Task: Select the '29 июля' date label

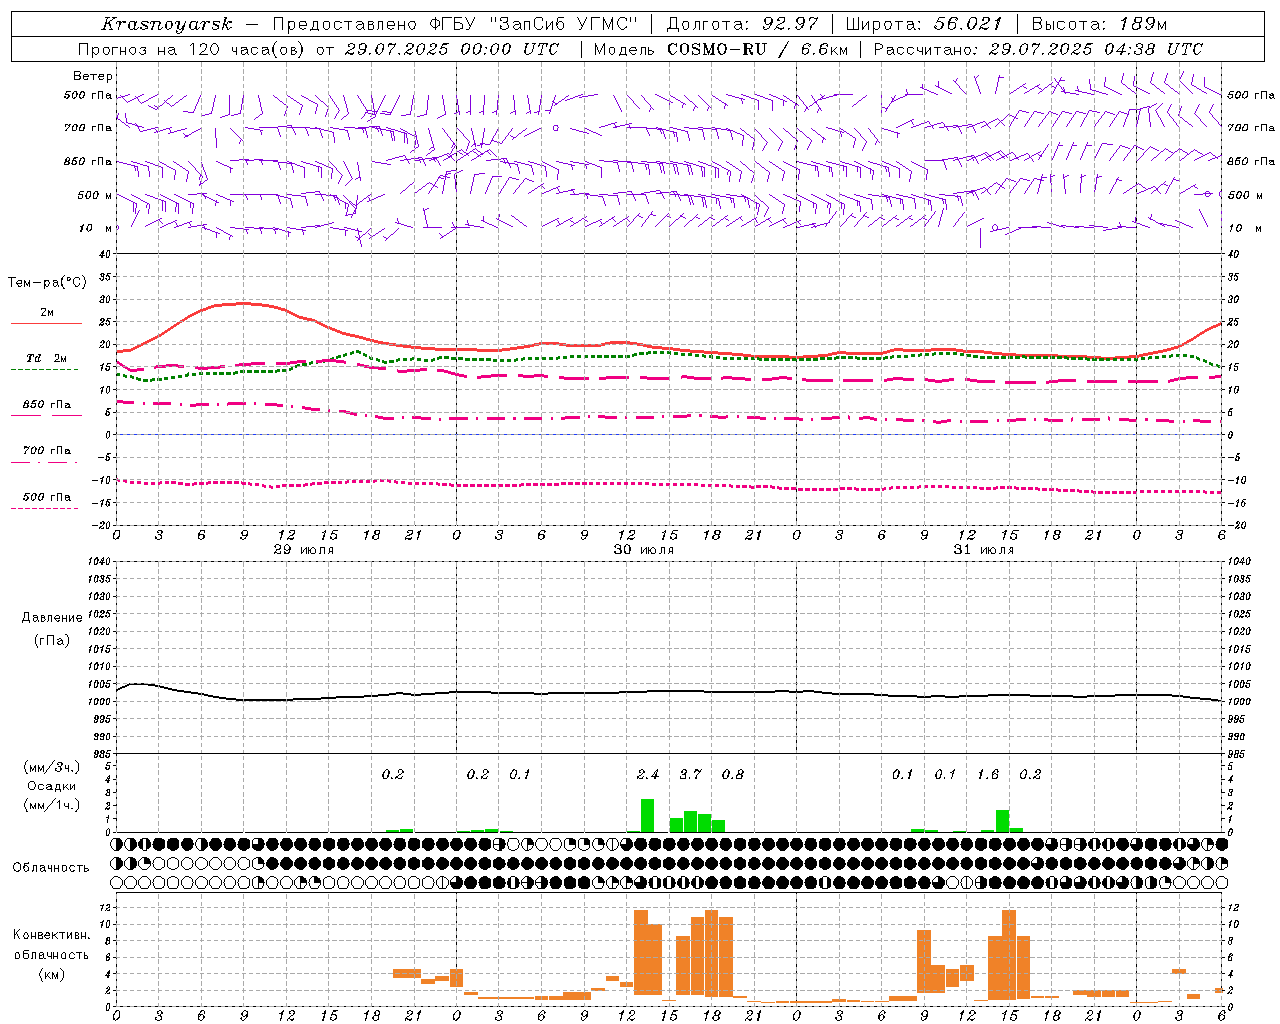Action: pos(304,550)
